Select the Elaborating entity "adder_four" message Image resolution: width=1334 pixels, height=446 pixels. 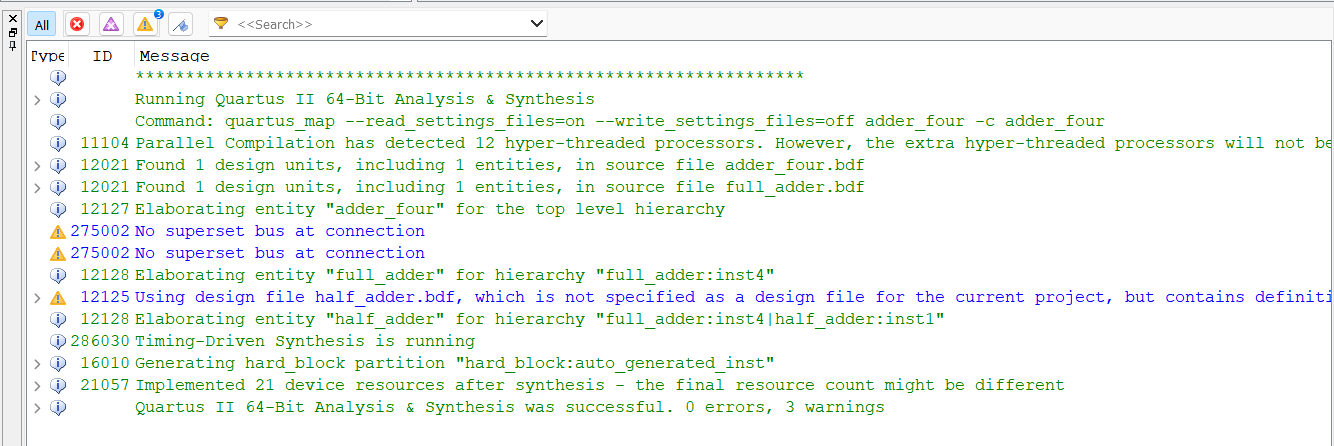click(x=430, y=209)
